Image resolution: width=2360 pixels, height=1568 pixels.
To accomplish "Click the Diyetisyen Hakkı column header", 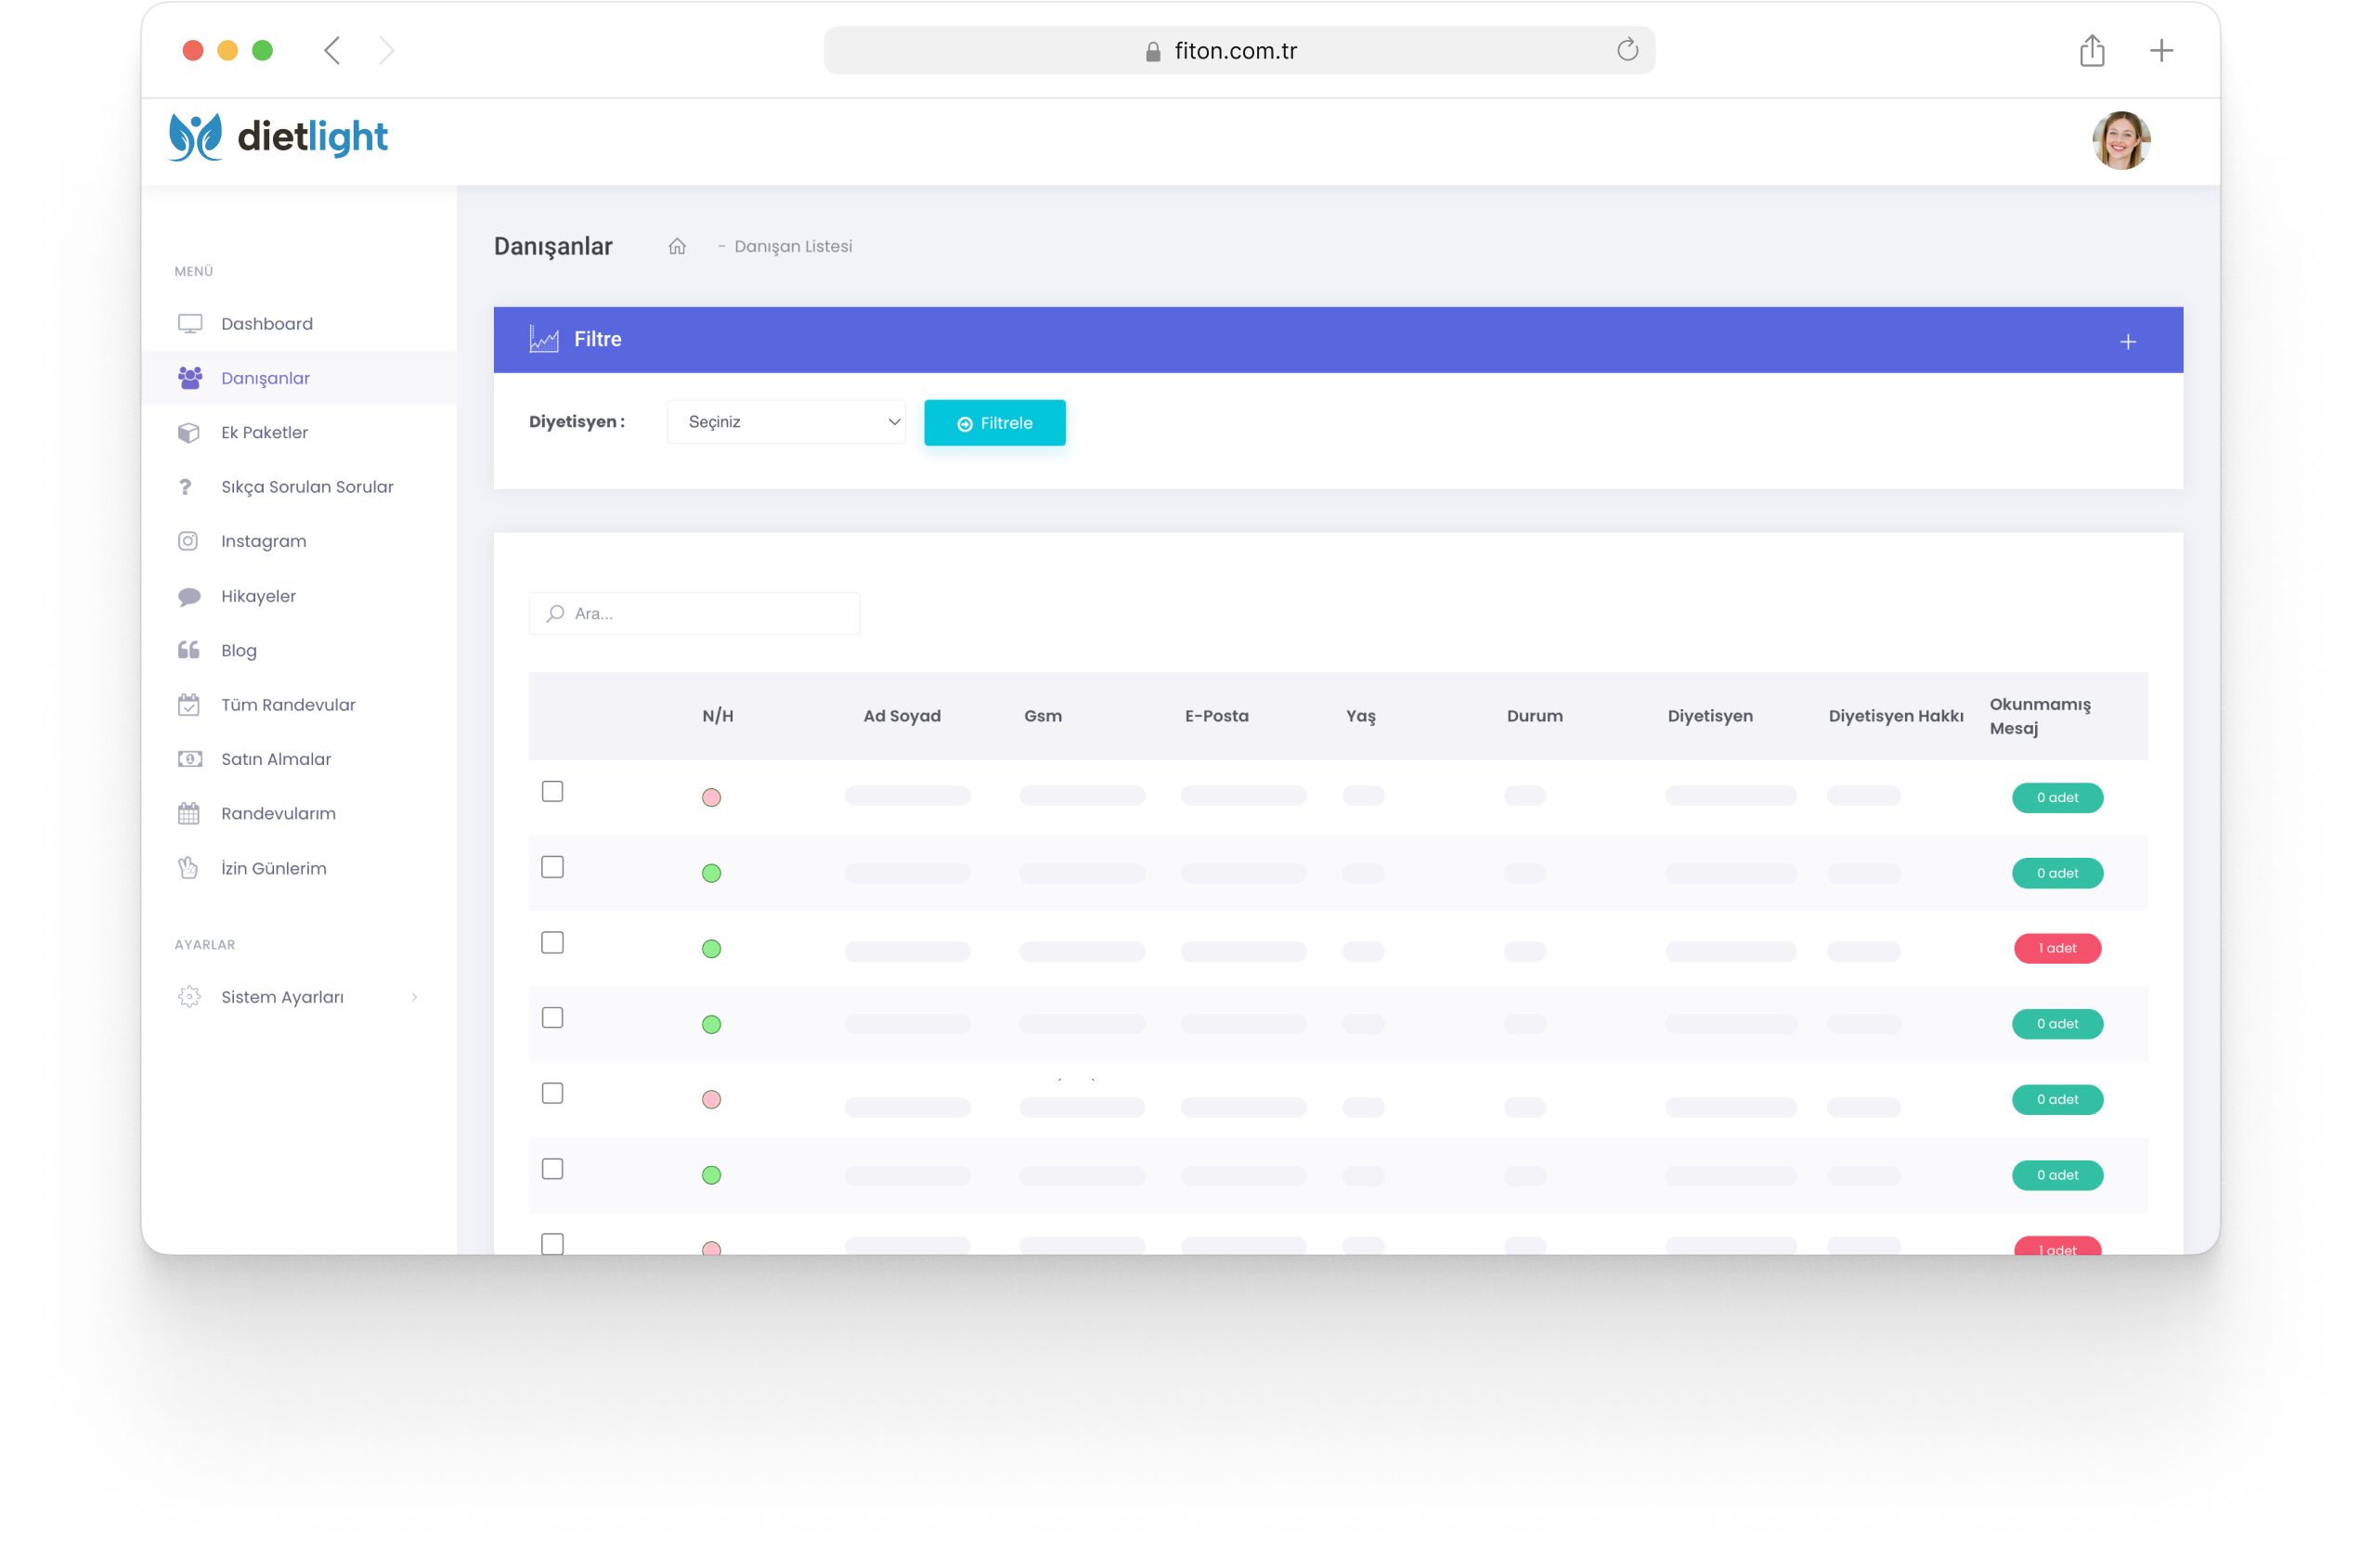I will 1895,716.
